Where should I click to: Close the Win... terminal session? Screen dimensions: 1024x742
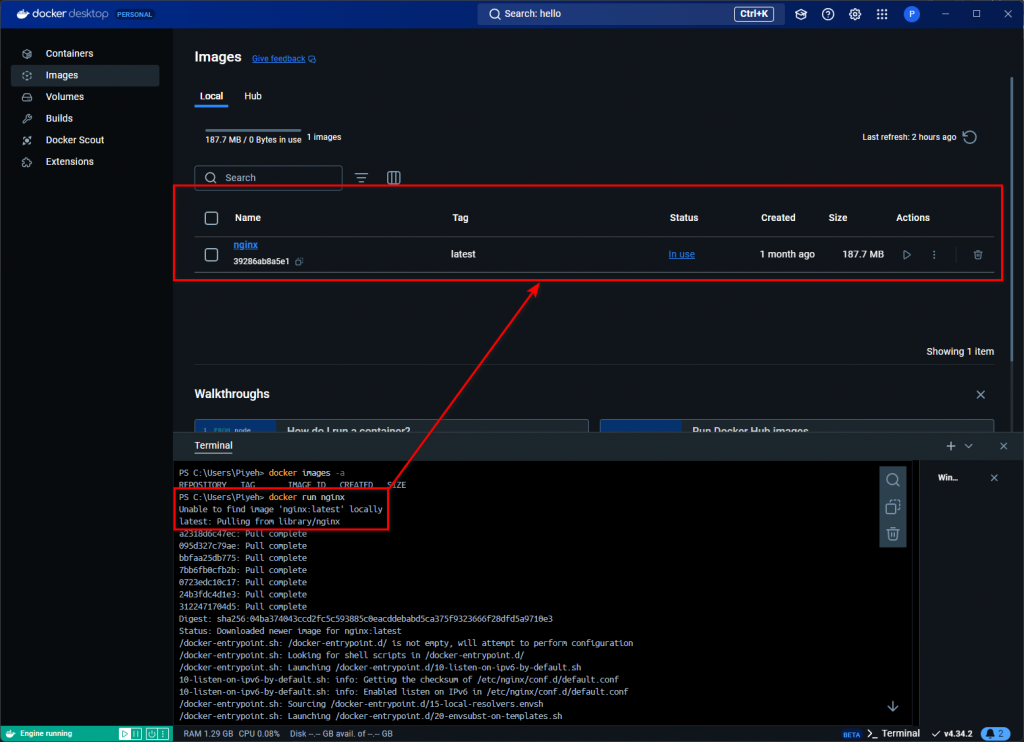994,478
